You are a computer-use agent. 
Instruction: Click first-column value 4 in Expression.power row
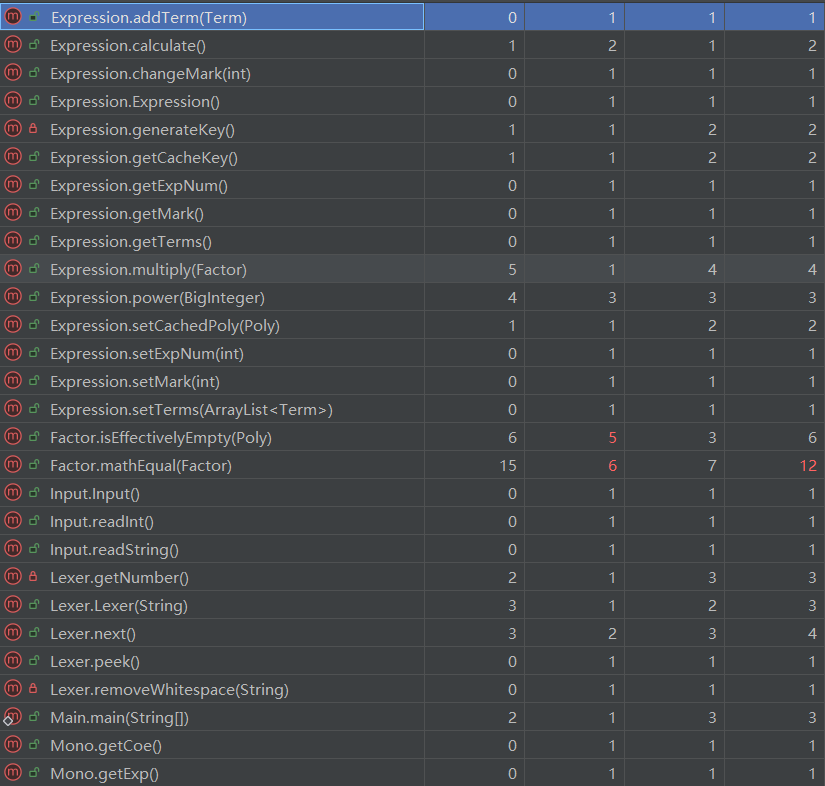pos(512,298)
